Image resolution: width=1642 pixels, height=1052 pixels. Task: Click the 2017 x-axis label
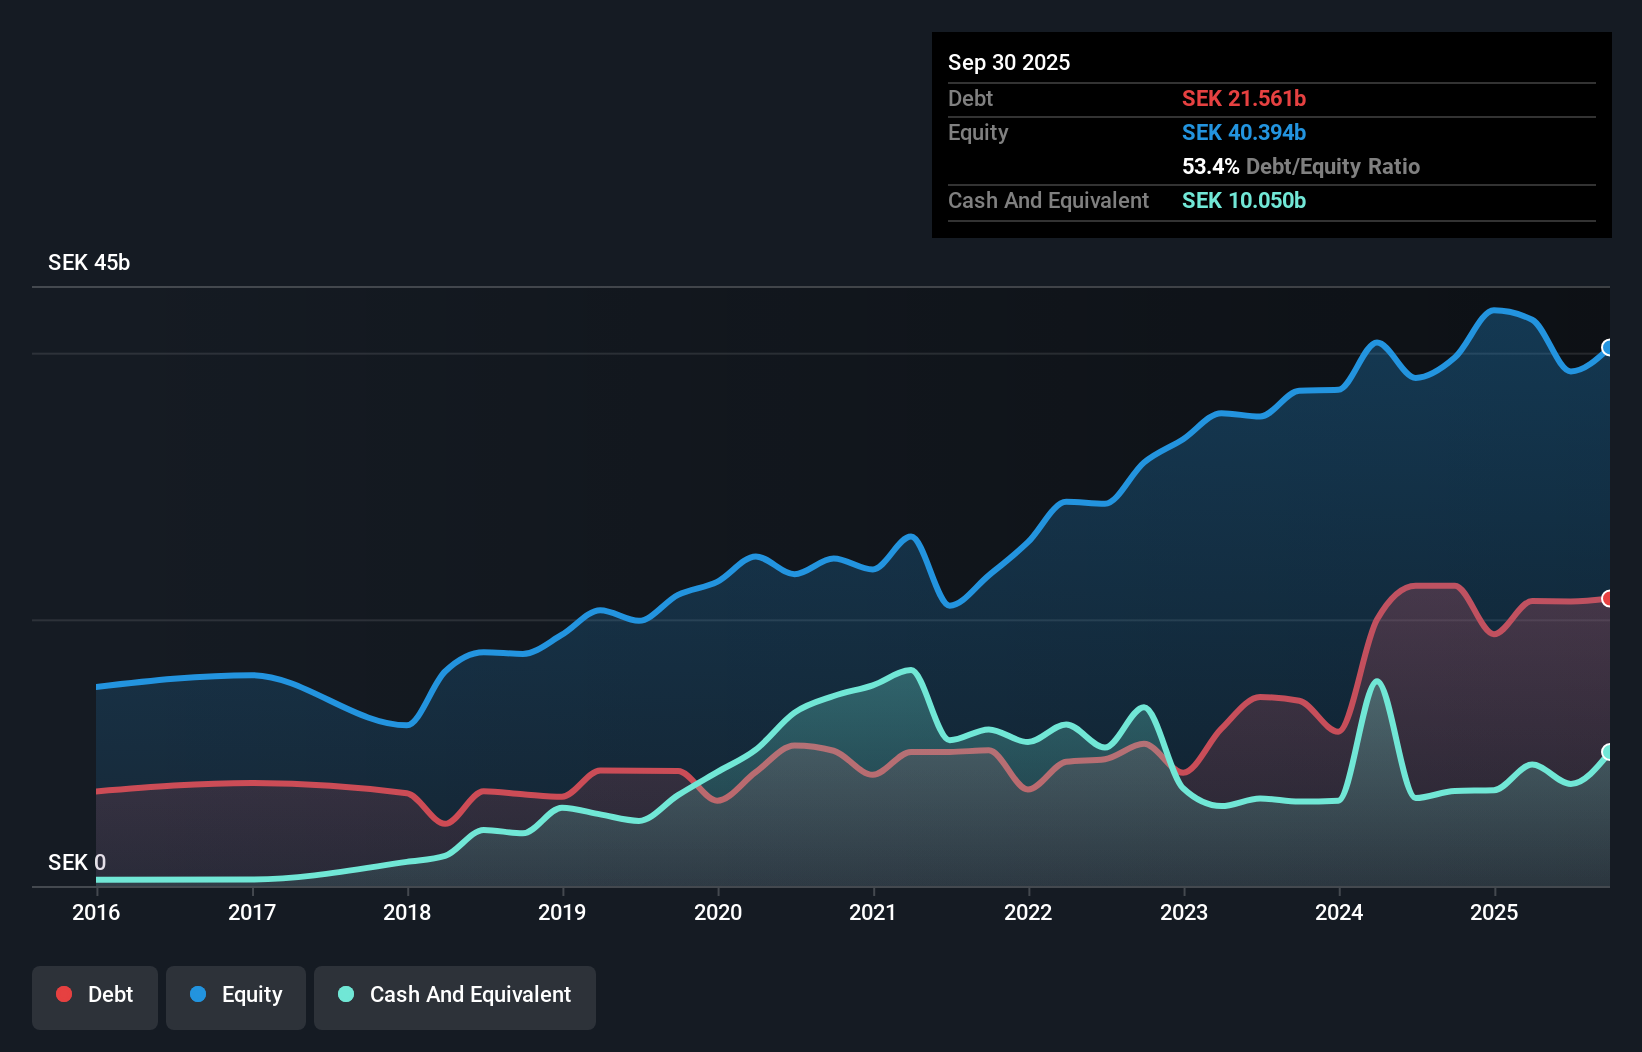(x=252, y=912)
